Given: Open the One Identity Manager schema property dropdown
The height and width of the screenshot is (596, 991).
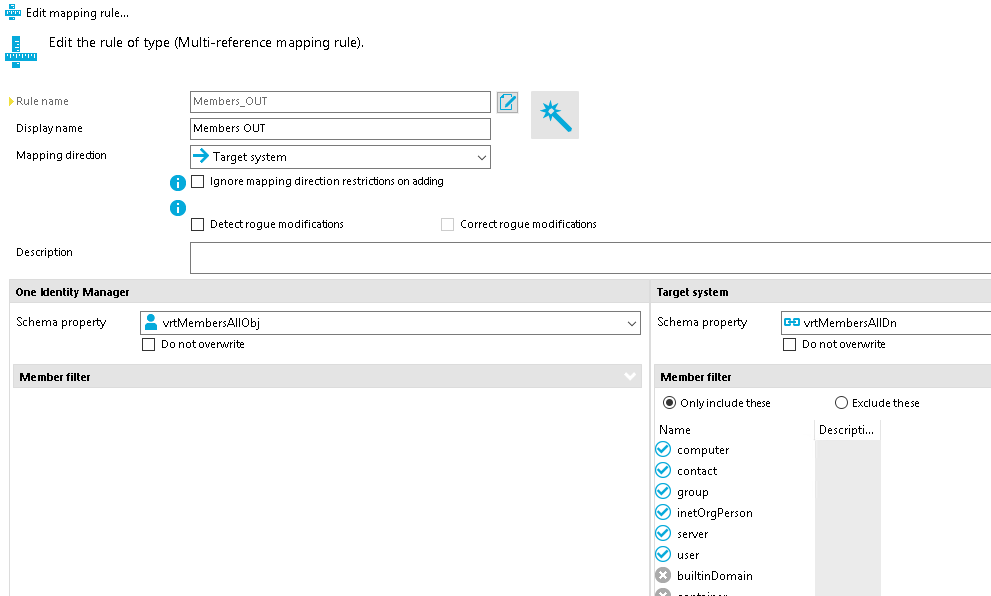Looking at the screenshot, I should 631,322.
